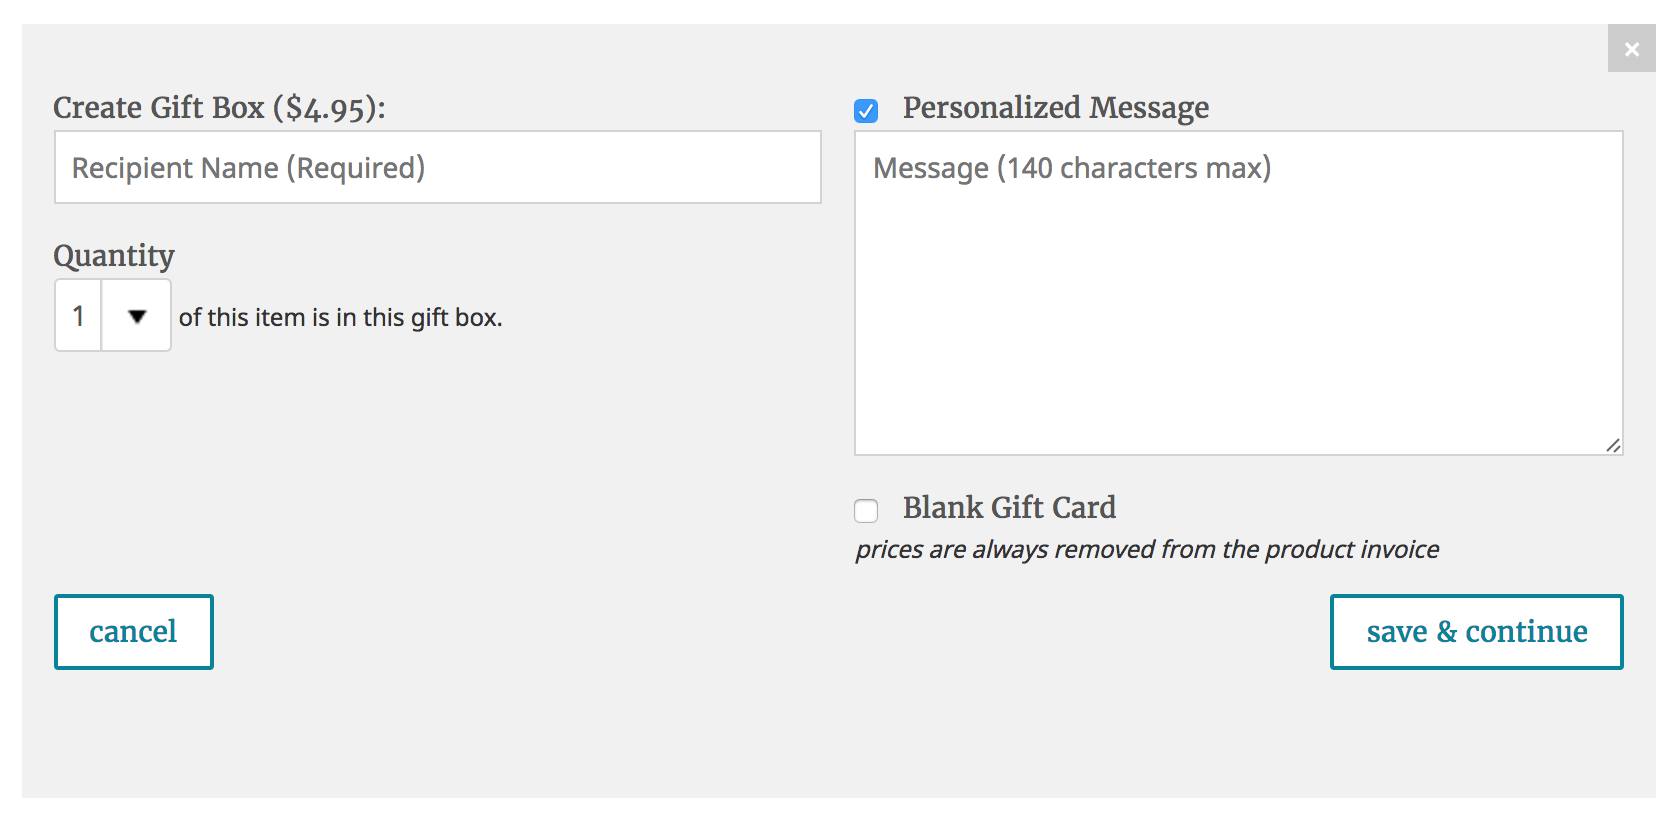Image resolution: width=1670 pixels, height=814 pixels.
Task: Click the prices removed from invoice note
Action: pos(1146,549)
